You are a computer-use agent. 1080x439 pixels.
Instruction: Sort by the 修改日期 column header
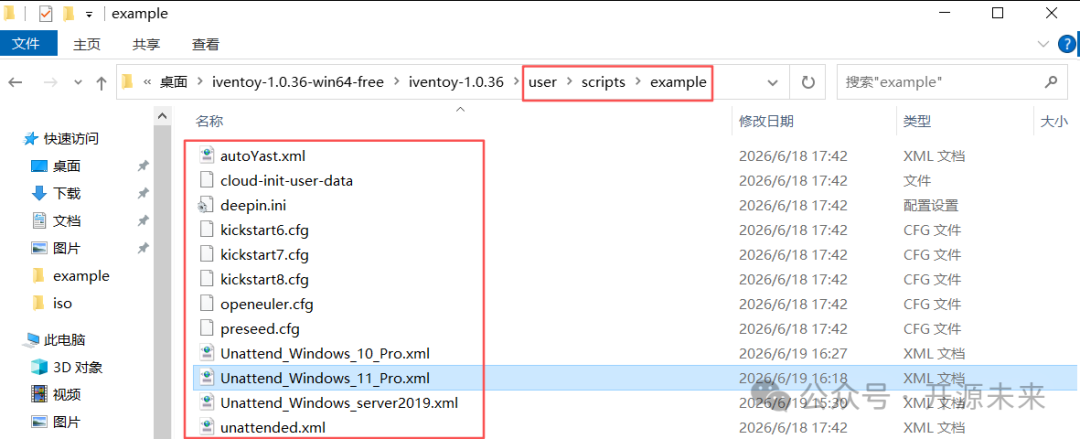[x=766, y=121]
